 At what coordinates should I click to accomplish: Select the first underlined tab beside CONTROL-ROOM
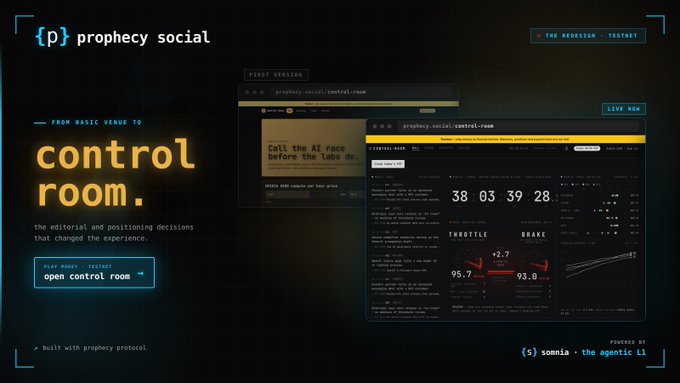click(415, 148)
